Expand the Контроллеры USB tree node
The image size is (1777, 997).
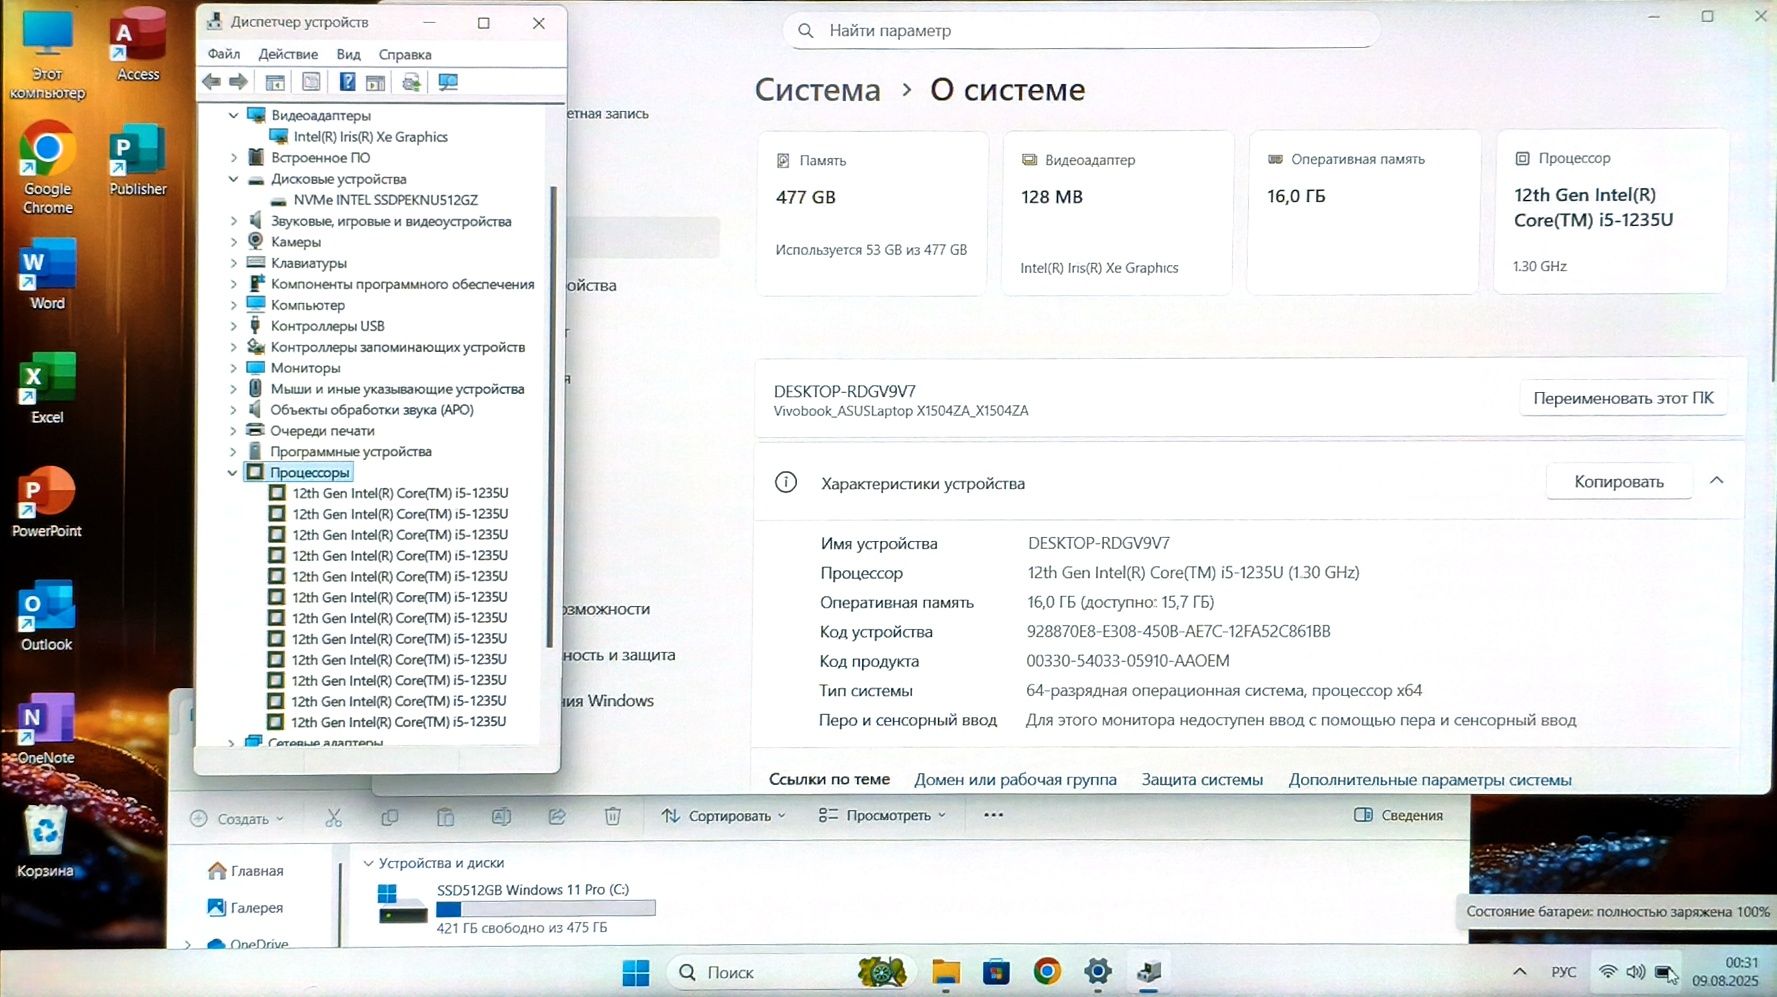click(234, 326)
